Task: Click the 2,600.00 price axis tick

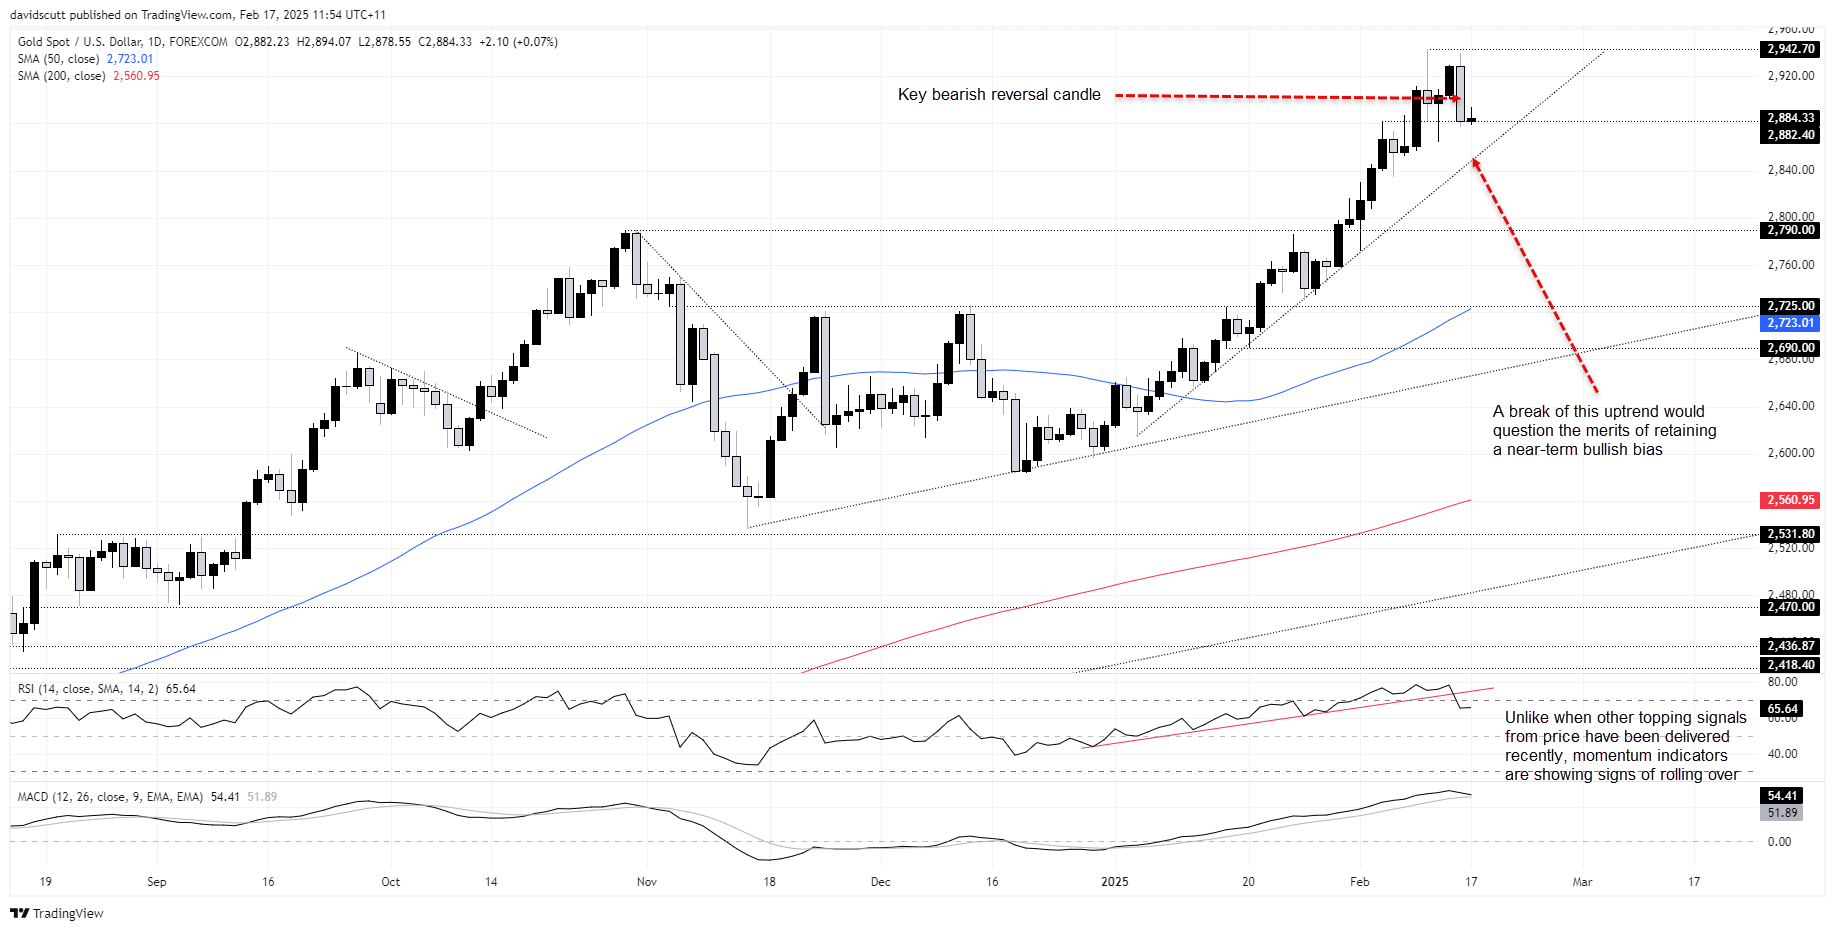Action: tap(1790, 453)
